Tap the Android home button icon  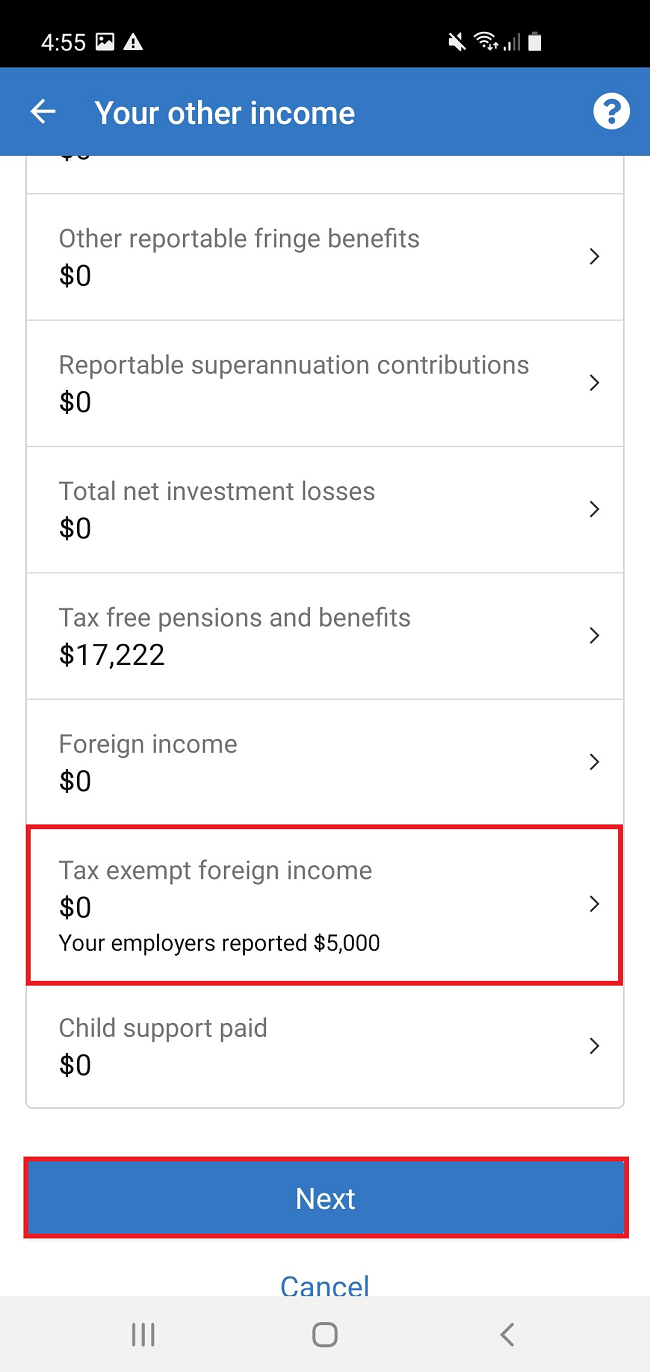pos(324,1334)
